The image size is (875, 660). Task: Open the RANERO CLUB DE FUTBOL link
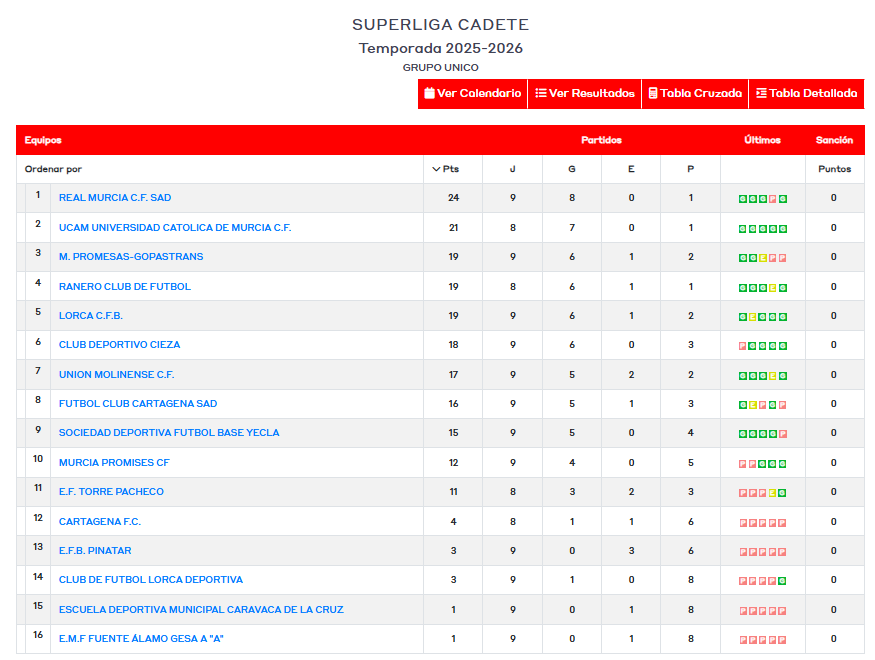(x=124, y=287)
